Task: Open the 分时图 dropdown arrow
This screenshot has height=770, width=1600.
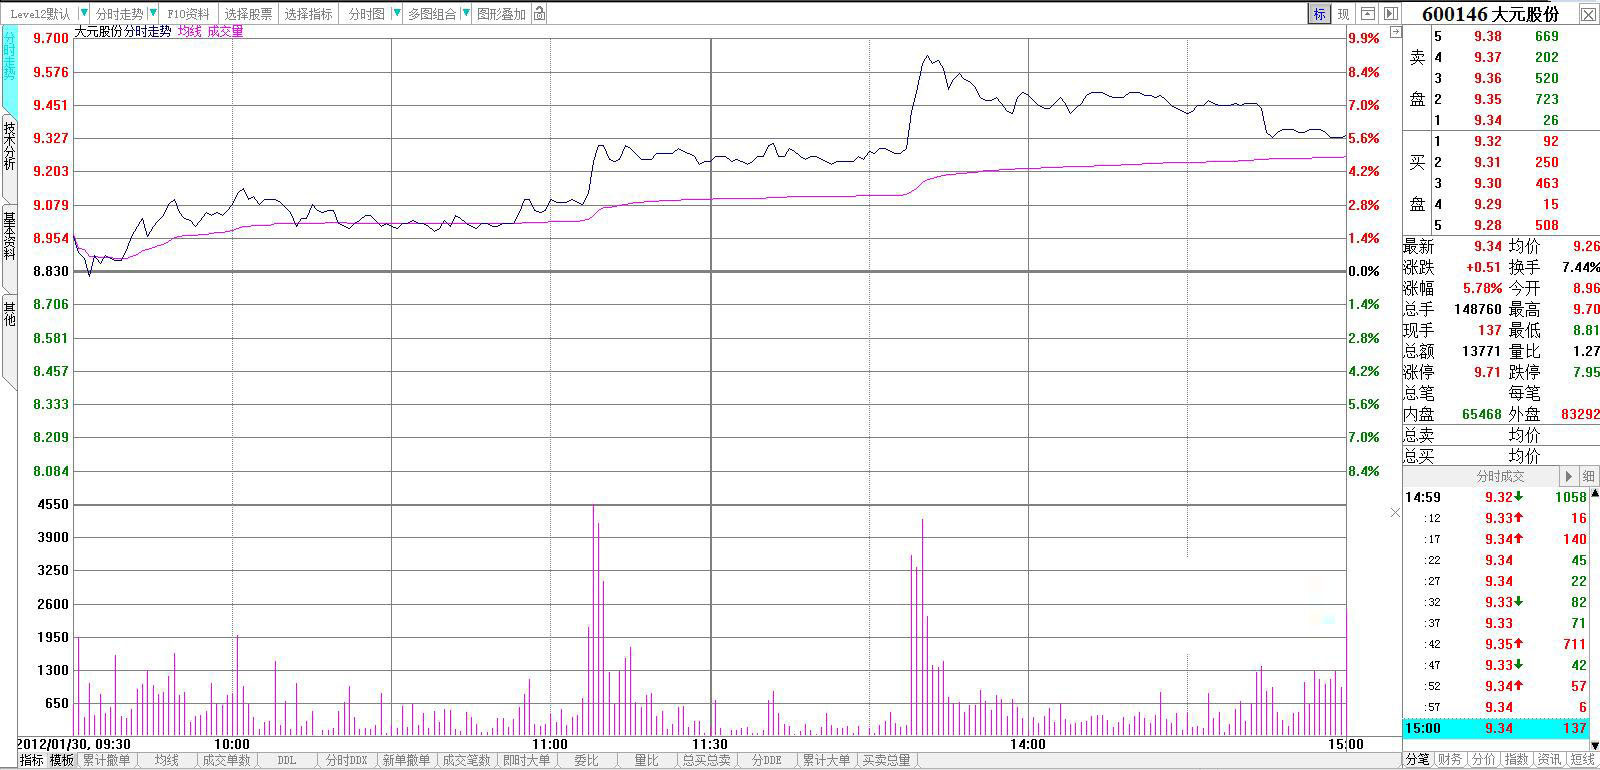Action: [397, 14]
